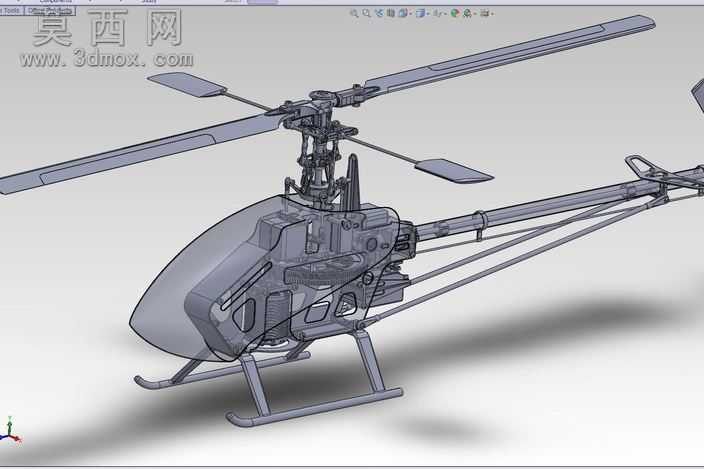Expand the Hide/Show Items dropdown arrow
Screen dimensions: 704x469
445,14
